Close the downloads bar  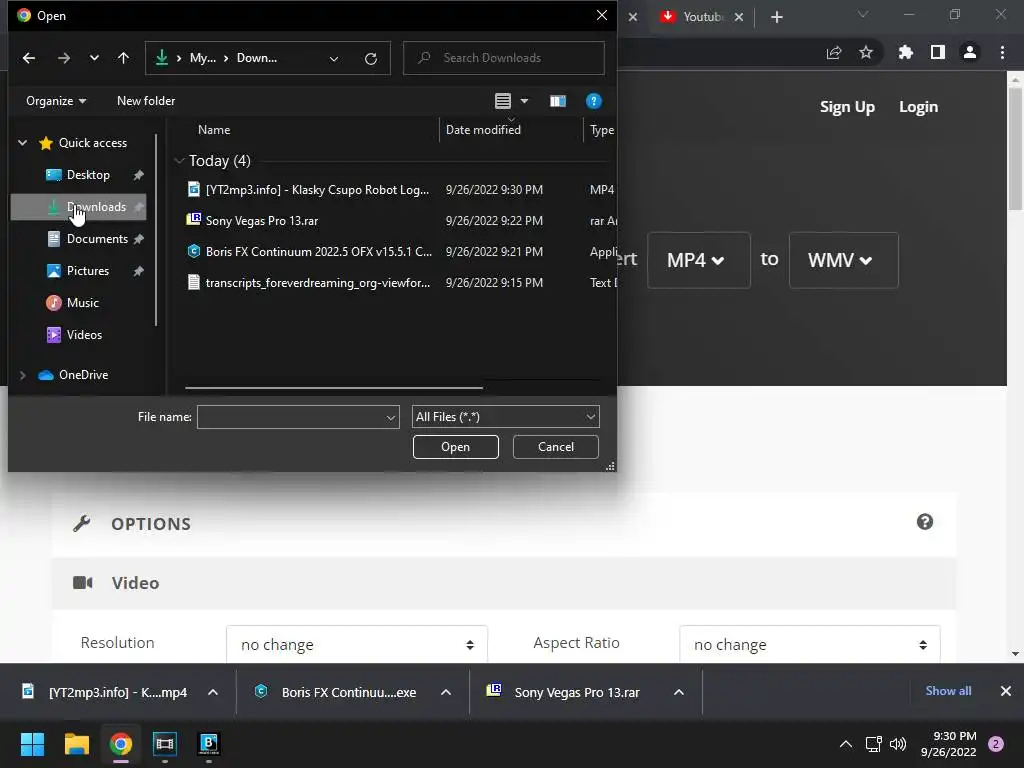(x=1006, y=691)
